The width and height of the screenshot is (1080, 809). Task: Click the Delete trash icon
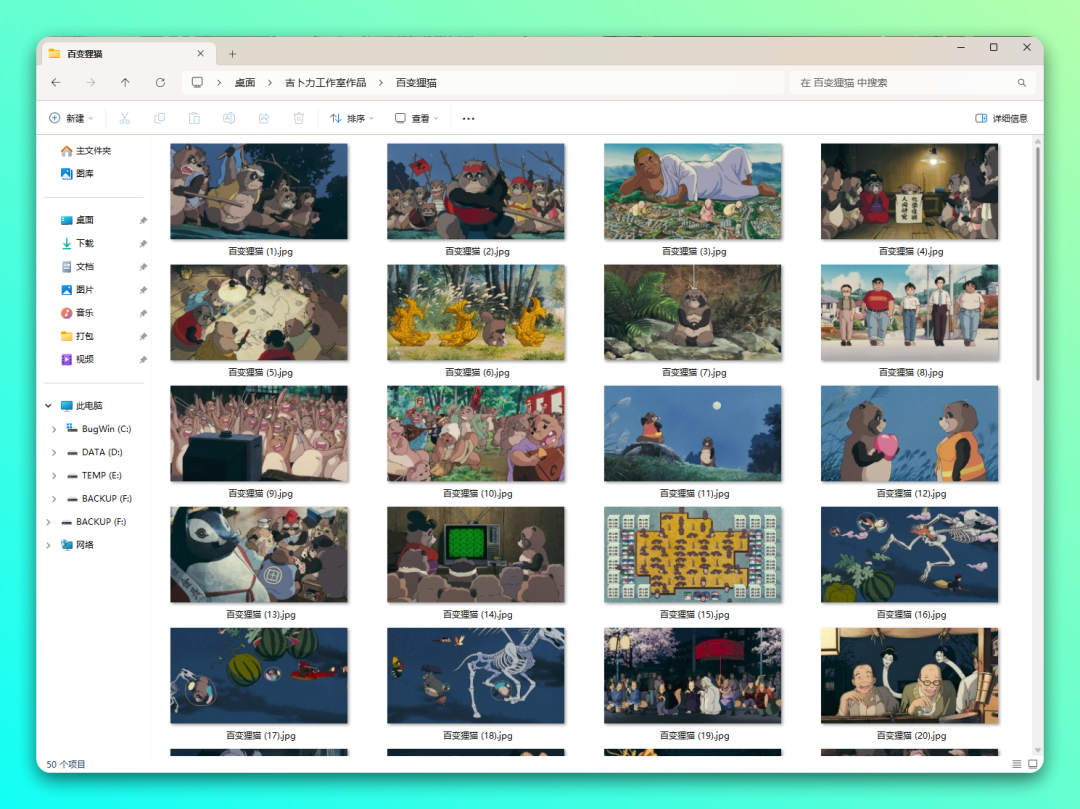coord(298,118)
